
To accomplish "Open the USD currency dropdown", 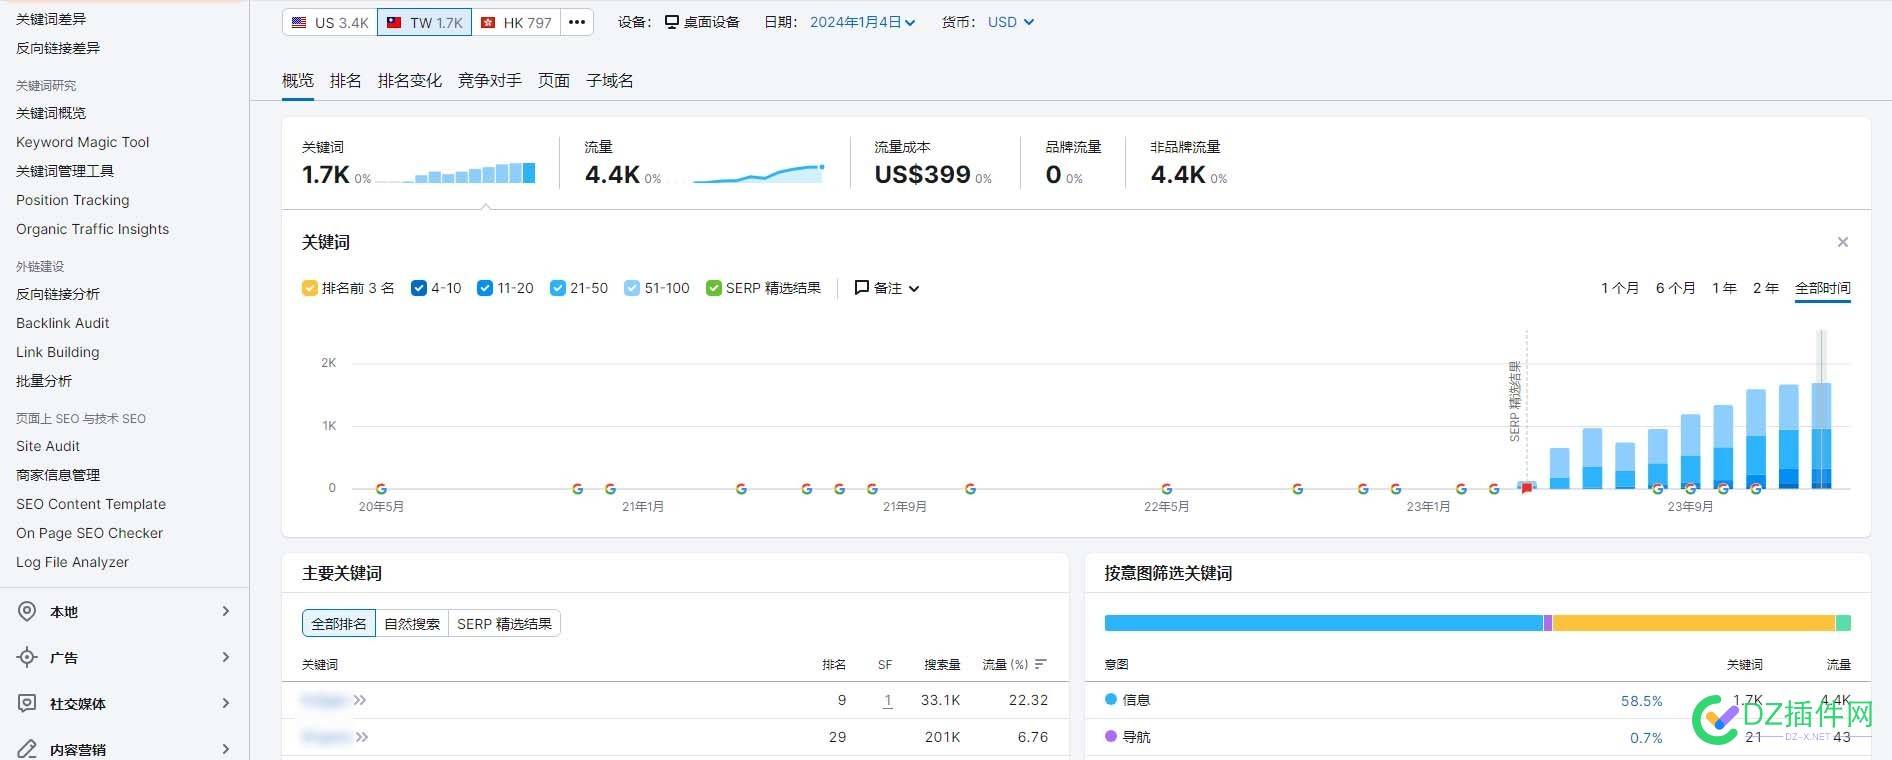I will (x=1010, y=22).
